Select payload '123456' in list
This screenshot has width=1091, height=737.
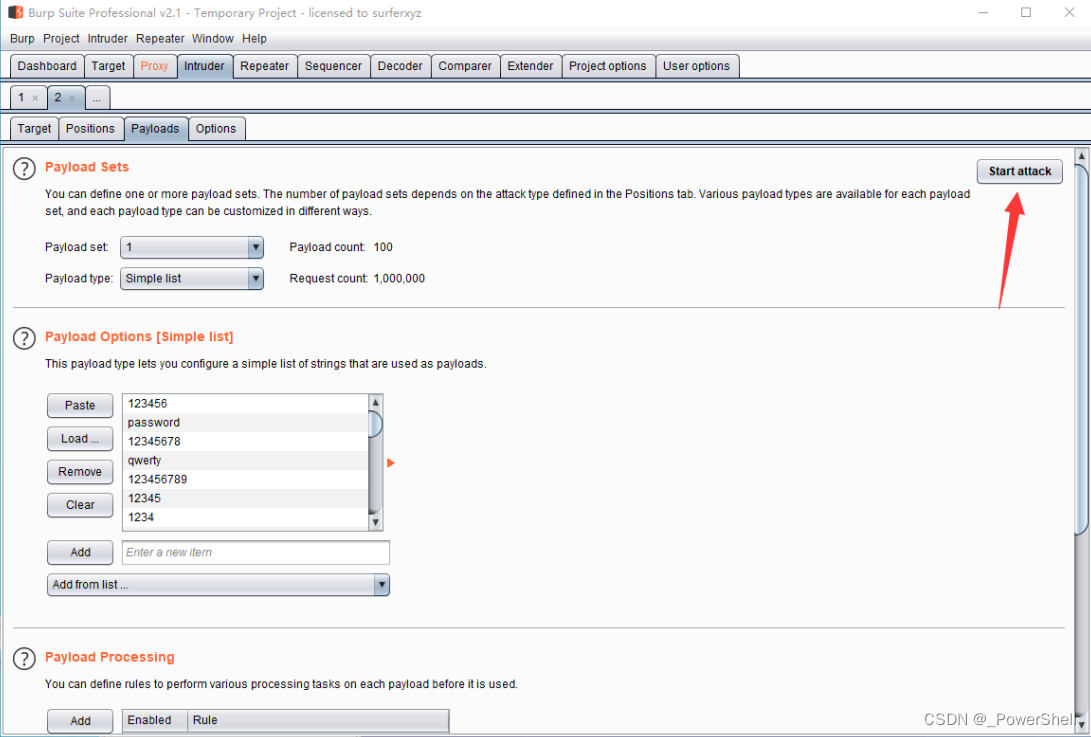[245, 404]
